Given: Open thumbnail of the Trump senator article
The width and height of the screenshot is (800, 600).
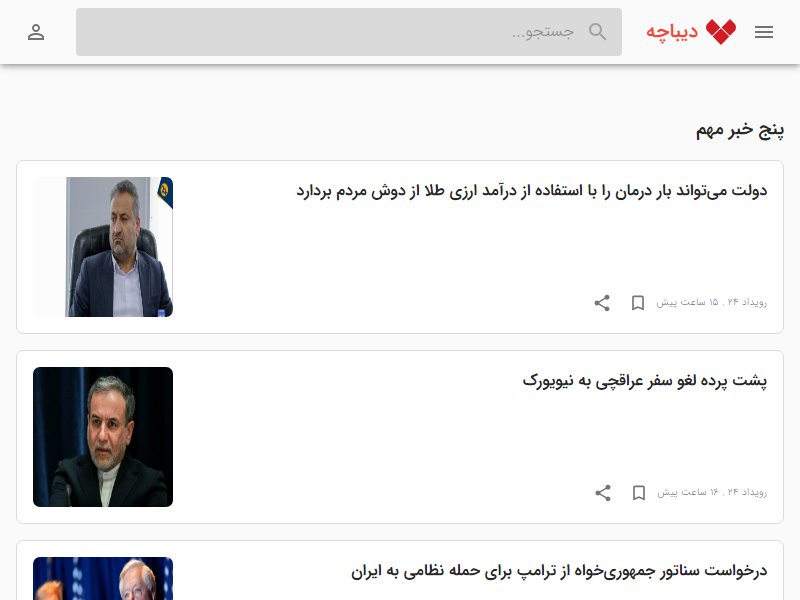Looking at the screenshot, I should 103,579.
